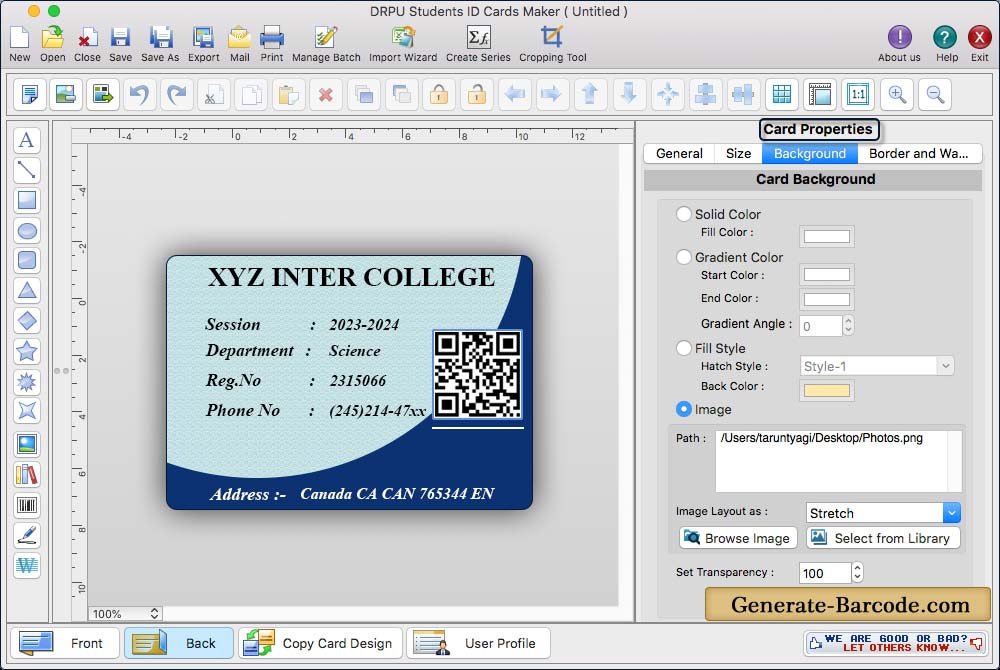Click the feedback 'We are good or bad' banner
This screenshot has height=670, width=1000.
896,643
